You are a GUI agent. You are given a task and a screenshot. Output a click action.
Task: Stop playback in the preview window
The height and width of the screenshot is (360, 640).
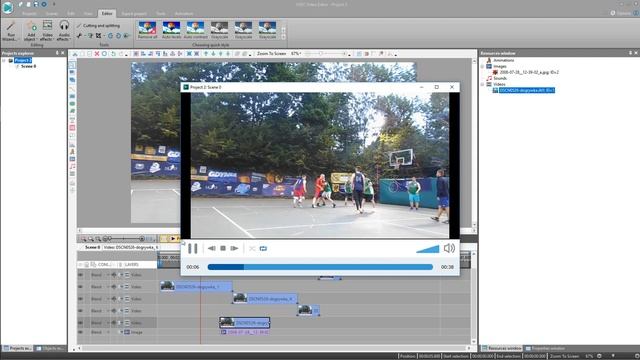coord(223,248)
